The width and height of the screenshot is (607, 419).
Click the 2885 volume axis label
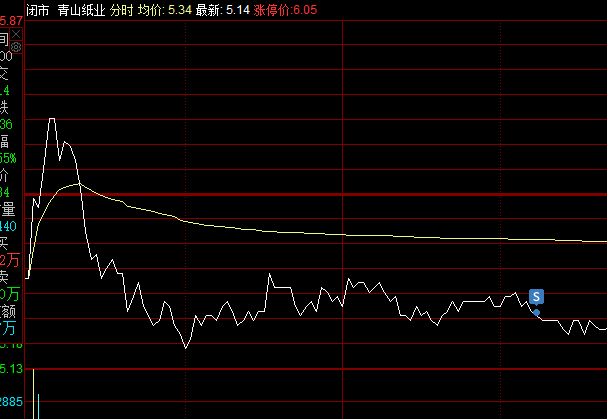coord(11,403)
